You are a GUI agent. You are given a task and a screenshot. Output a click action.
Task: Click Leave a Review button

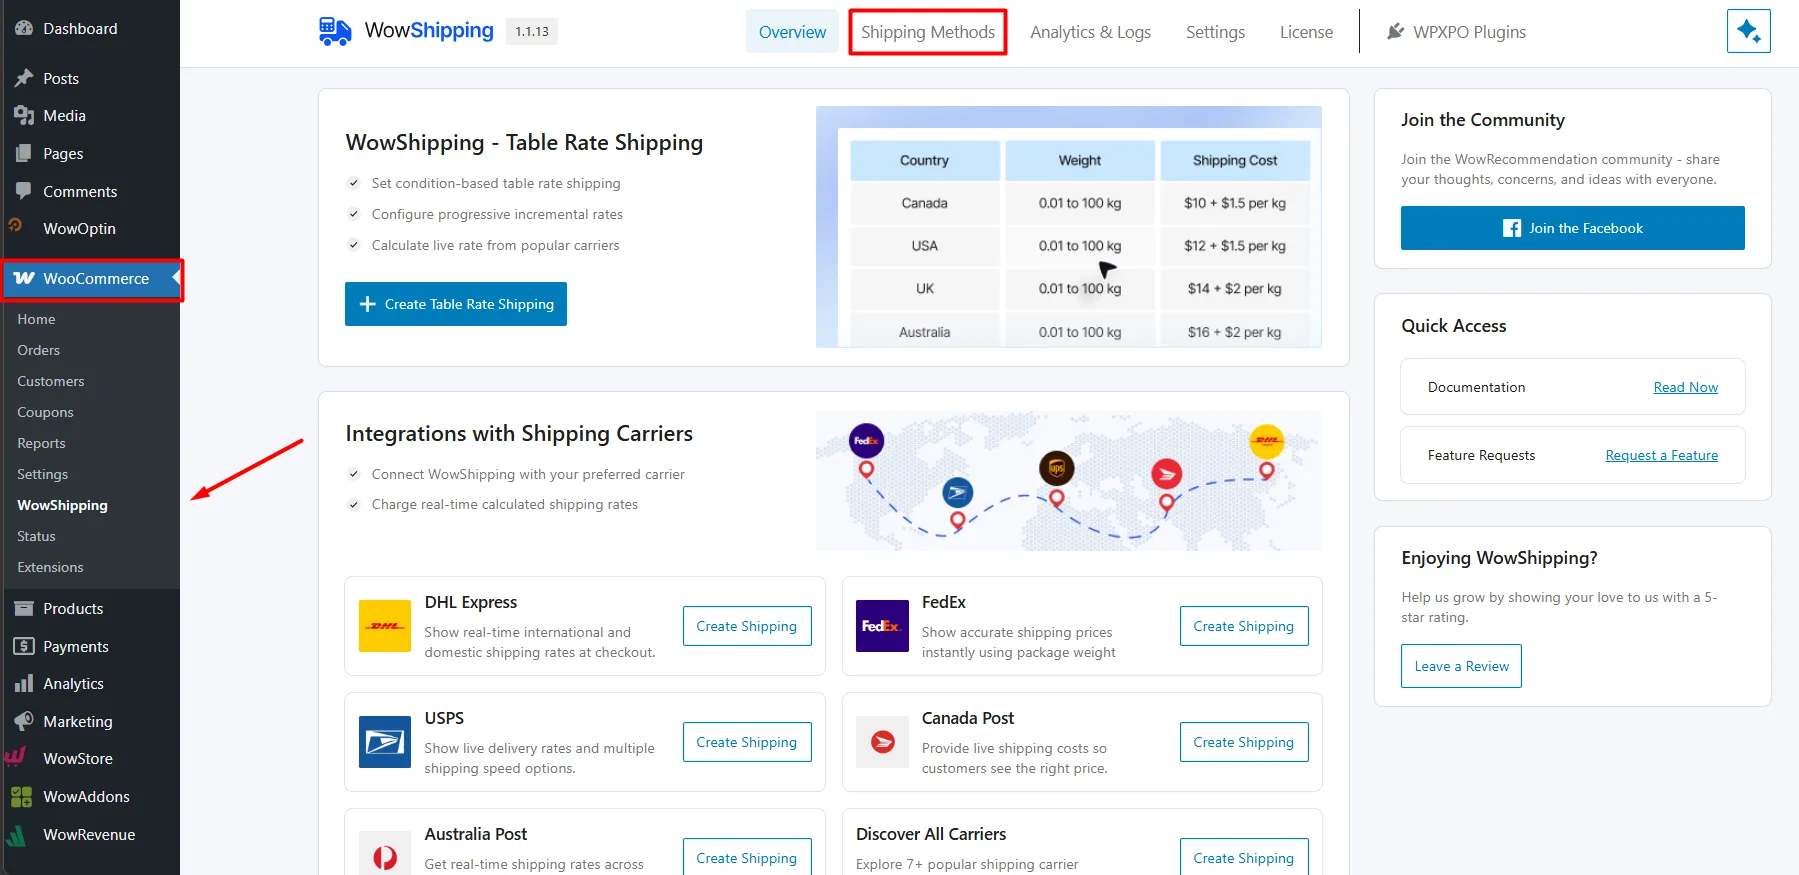1461,666
